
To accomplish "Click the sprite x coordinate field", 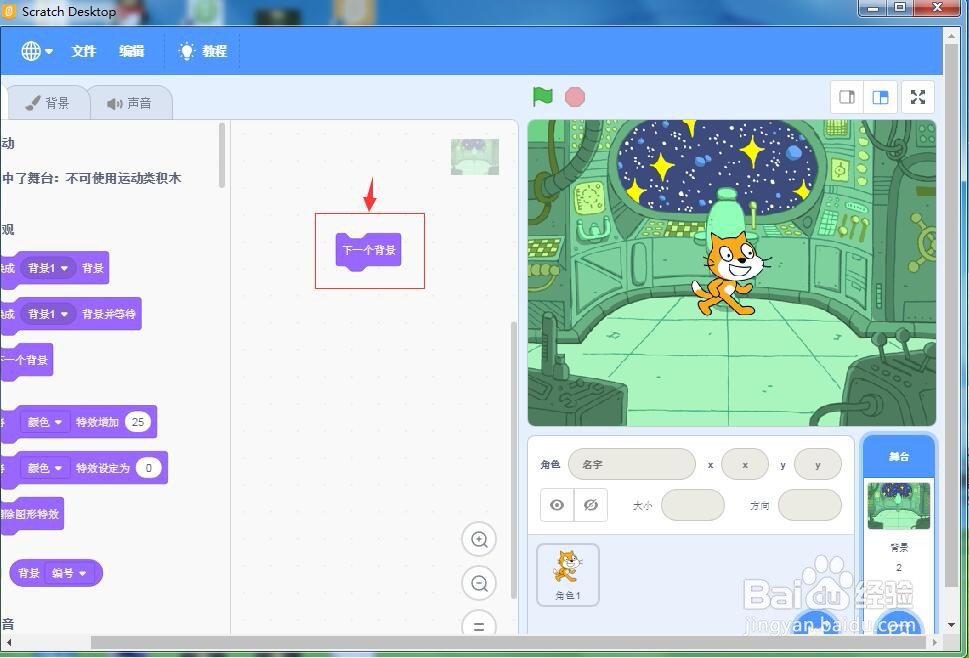I will [x=745, y=464].
